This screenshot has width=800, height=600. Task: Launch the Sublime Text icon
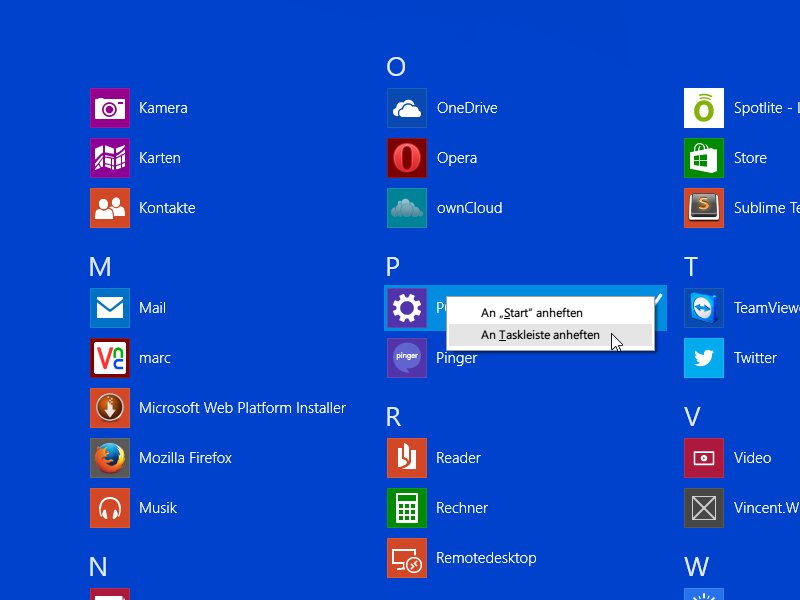(704, 208)
